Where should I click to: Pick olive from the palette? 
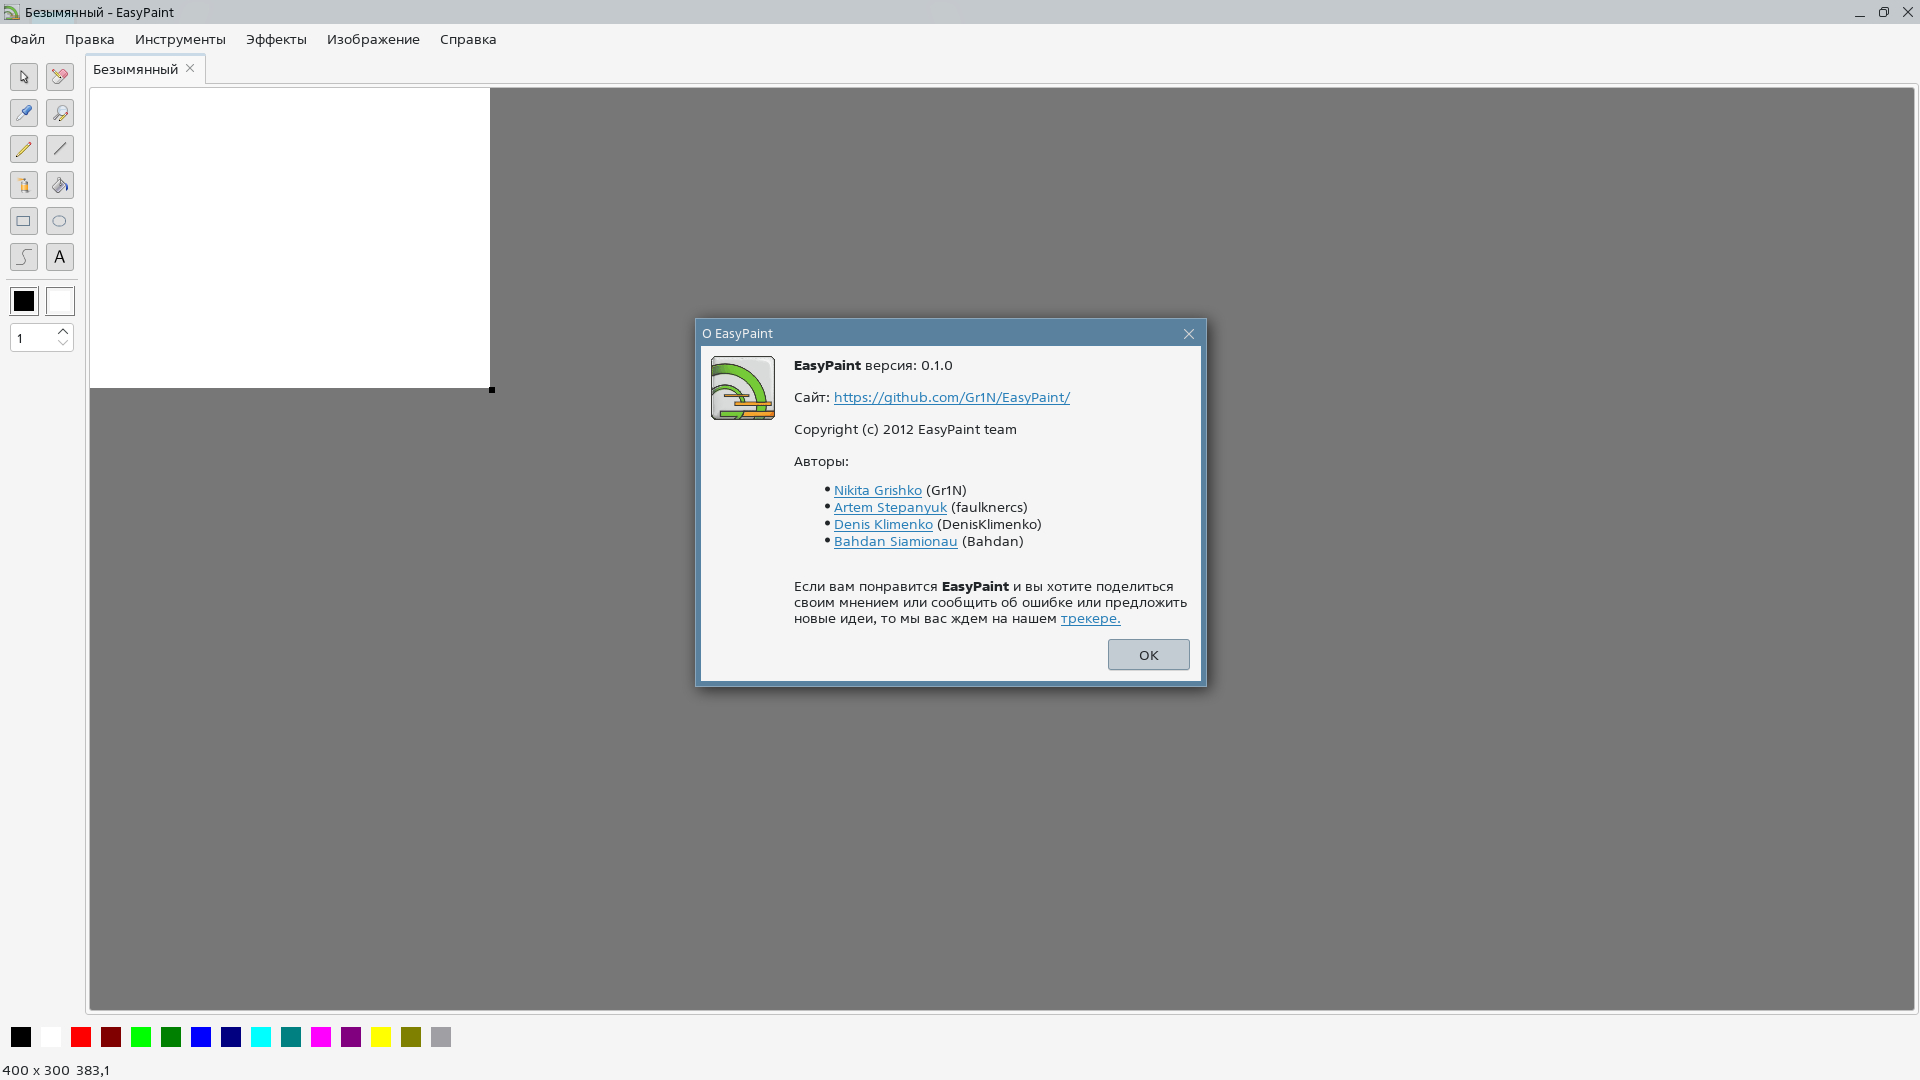click(411, 1037)
